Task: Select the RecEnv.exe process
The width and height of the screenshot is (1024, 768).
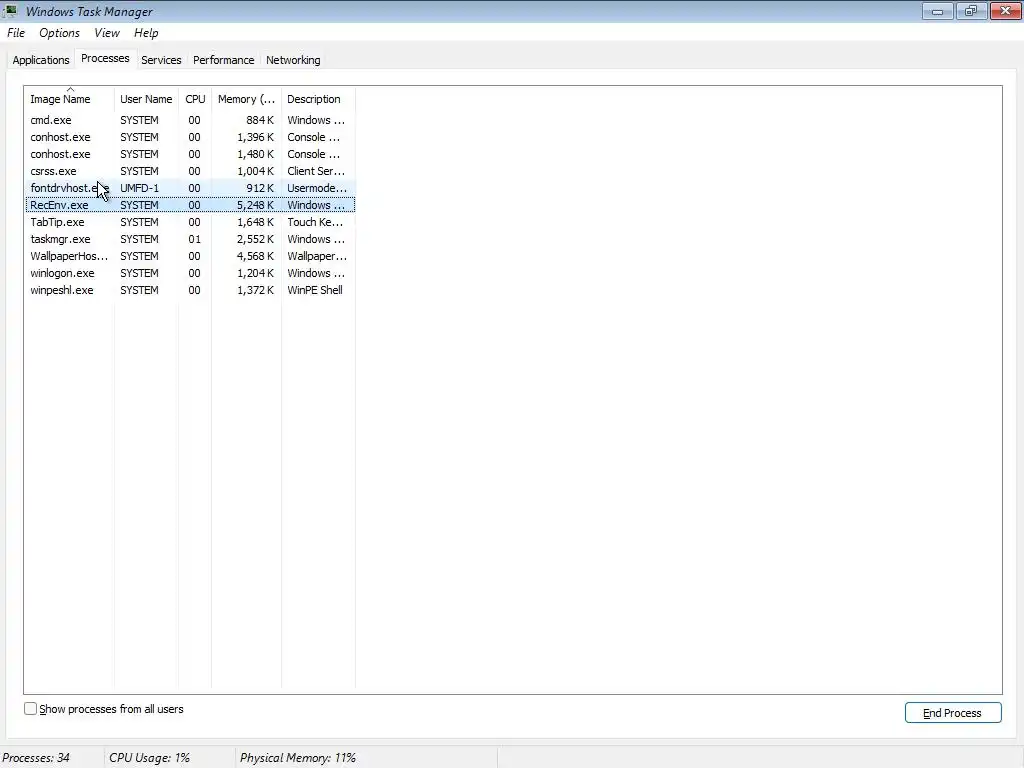Action: tap(190, 205)
